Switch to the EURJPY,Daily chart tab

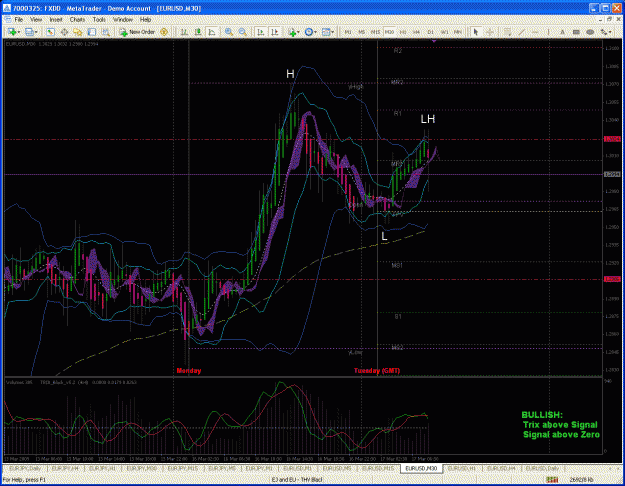click(25, 468)
